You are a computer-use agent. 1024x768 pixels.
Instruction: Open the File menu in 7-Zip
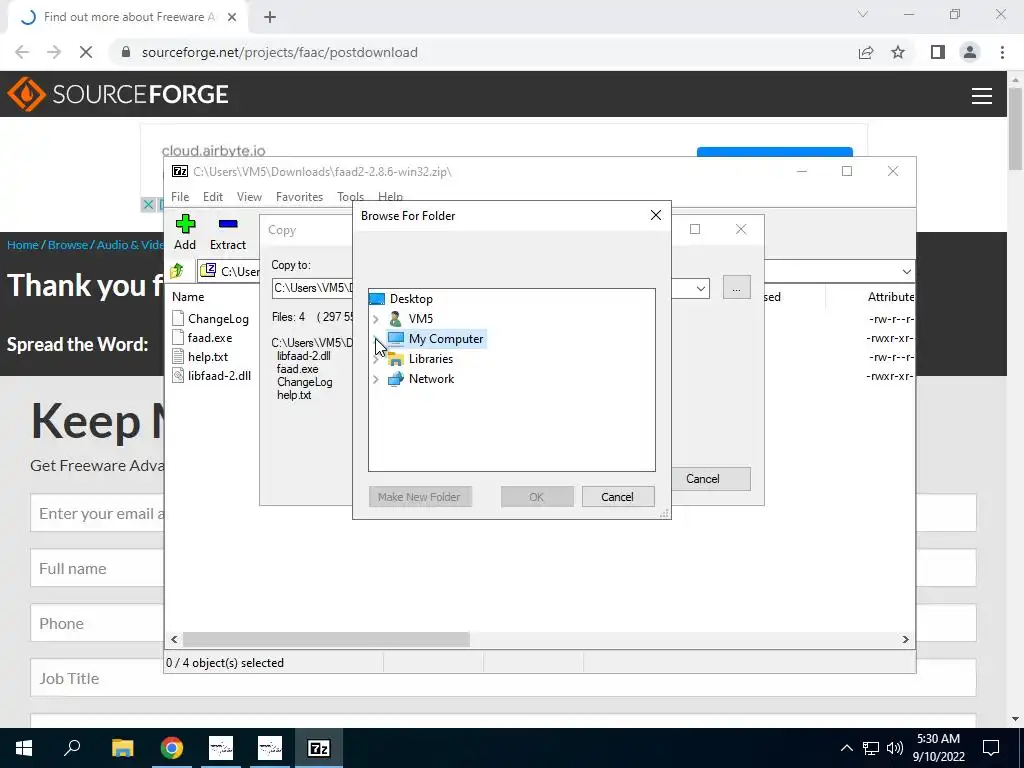[x=180, y=197]
